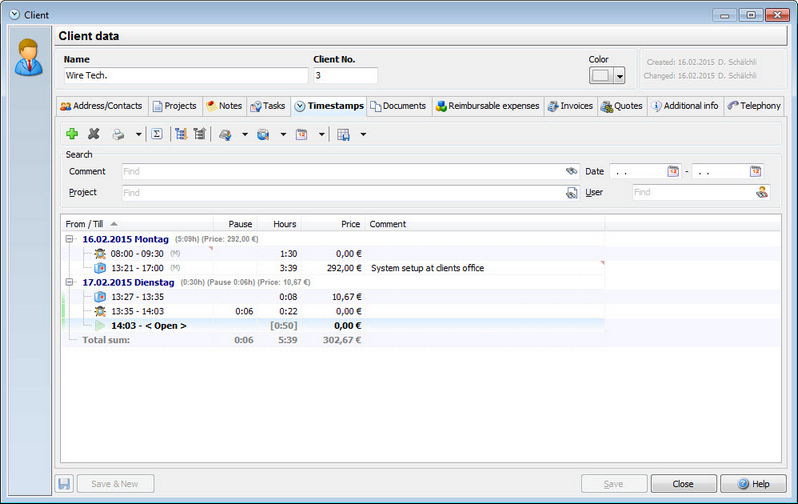Collapse all tree groups icon
Image resolution: width=798 pixels, height=504 pixels.
pos(200,134)
